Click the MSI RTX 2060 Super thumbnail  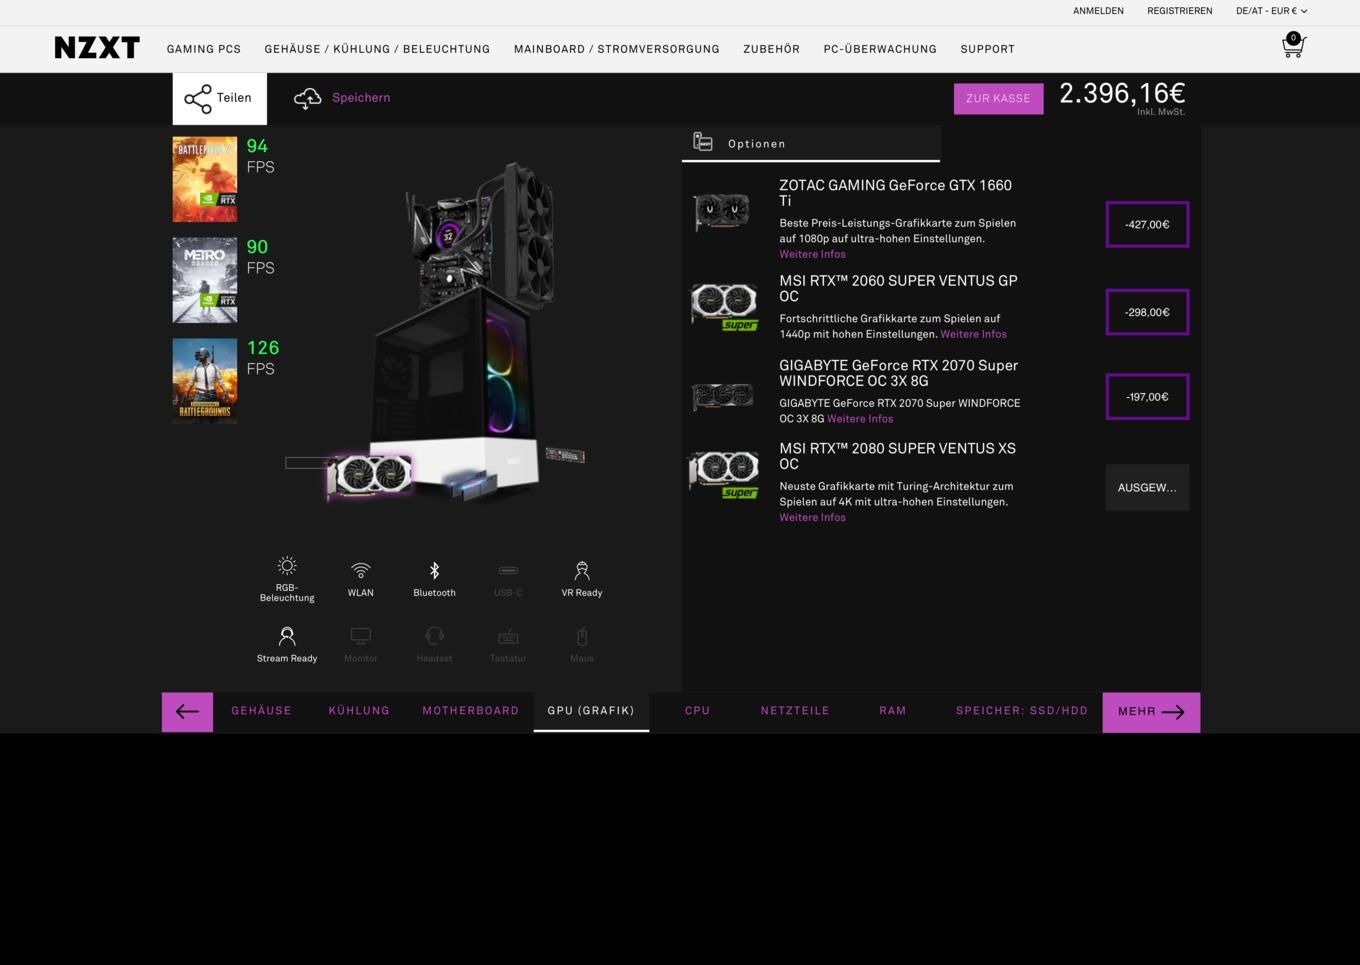(724, 306)
